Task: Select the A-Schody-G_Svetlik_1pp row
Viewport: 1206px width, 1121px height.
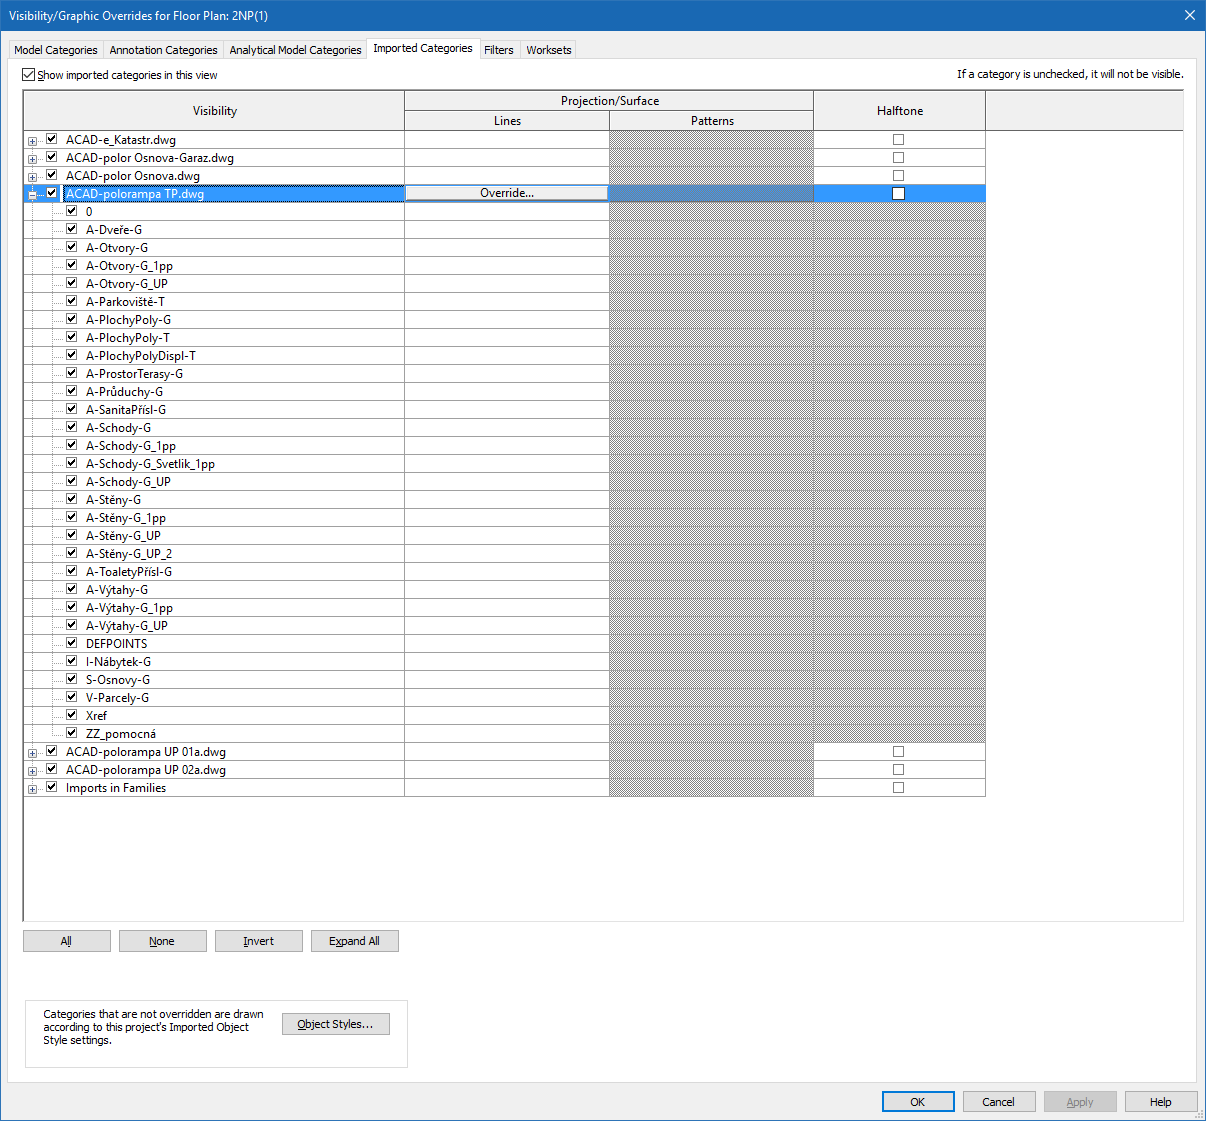Action: pos(150,464)
